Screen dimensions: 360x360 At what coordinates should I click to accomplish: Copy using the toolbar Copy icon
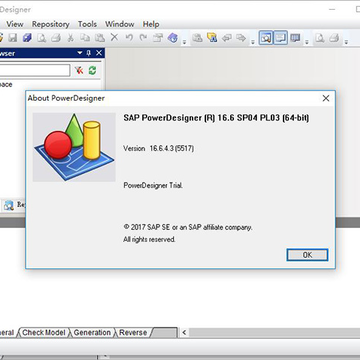[x=85, y=38]
